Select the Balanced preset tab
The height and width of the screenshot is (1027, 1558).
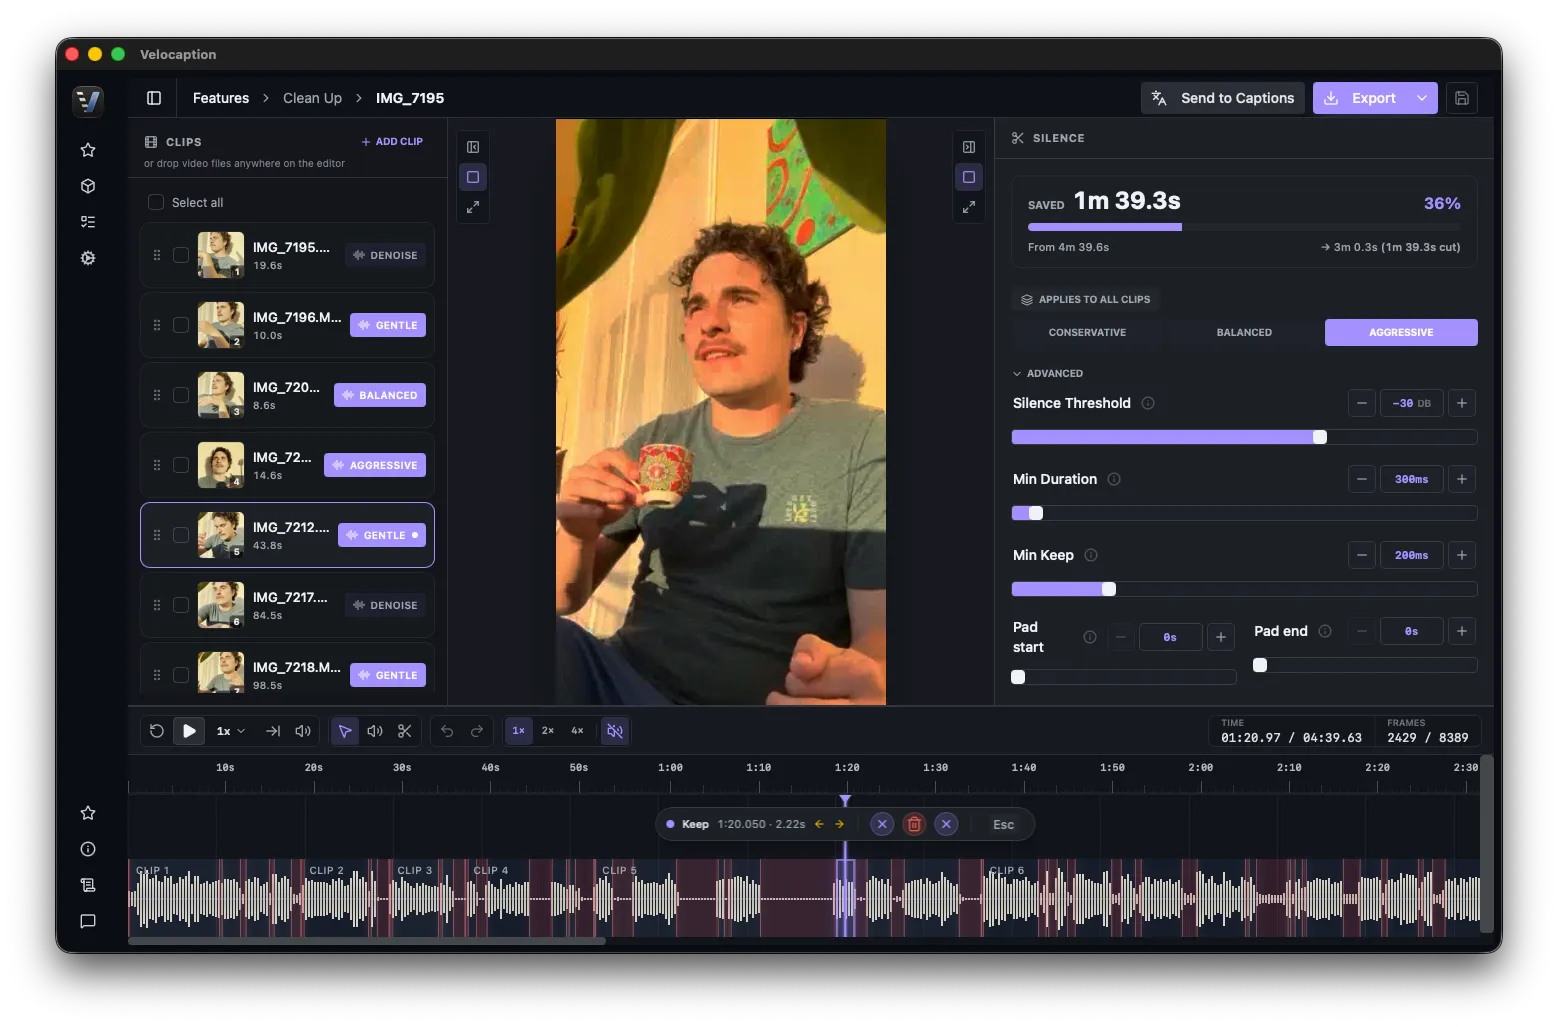point(1244,332)
